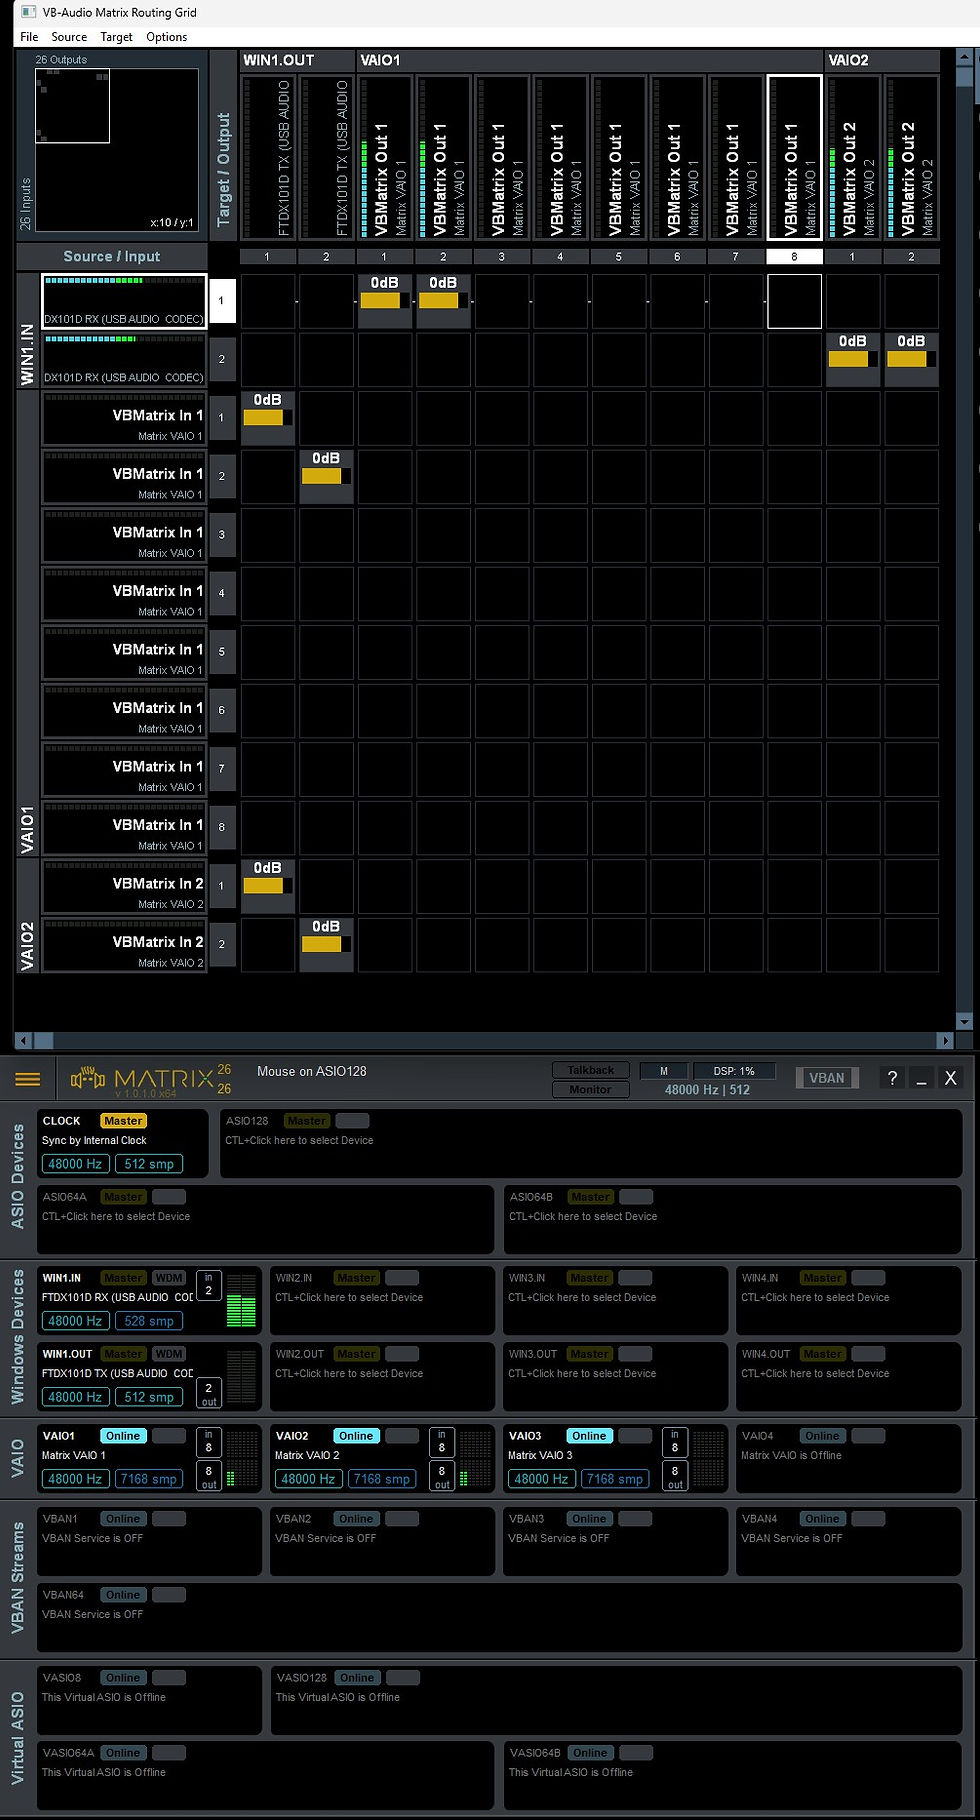Enable VASIO128 Online button
This screenshot has height=1820, width=980.
point(356,1678)
